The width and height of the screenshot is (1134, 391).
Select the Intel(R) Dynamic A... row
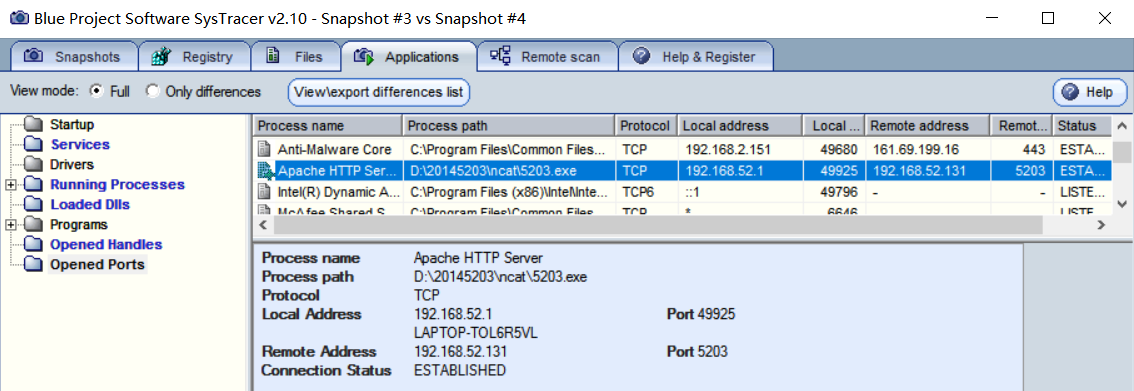[x=683, y=192]
